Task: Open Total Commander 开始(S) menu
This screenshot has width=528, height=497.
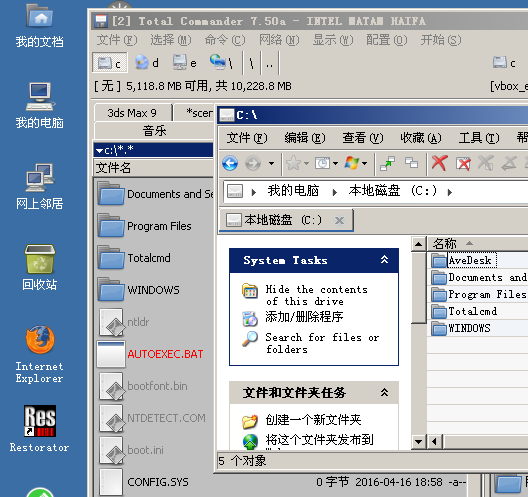Action: pos(440,40)
